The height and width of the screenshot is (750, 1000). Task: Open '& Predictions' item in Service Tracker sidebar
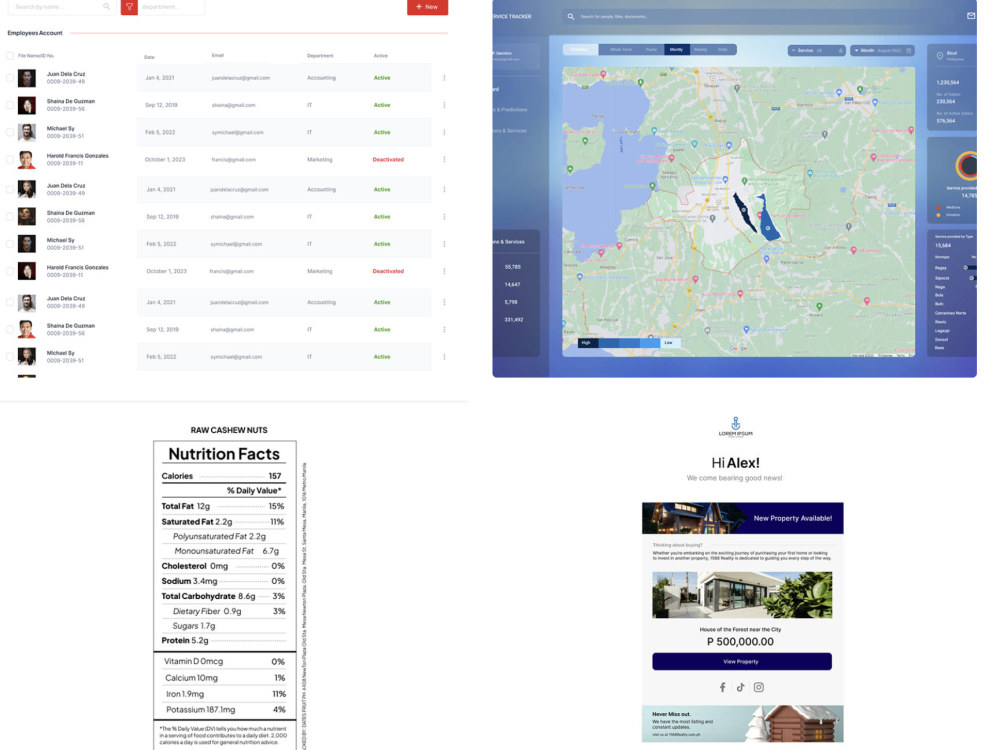click(510, 110)
